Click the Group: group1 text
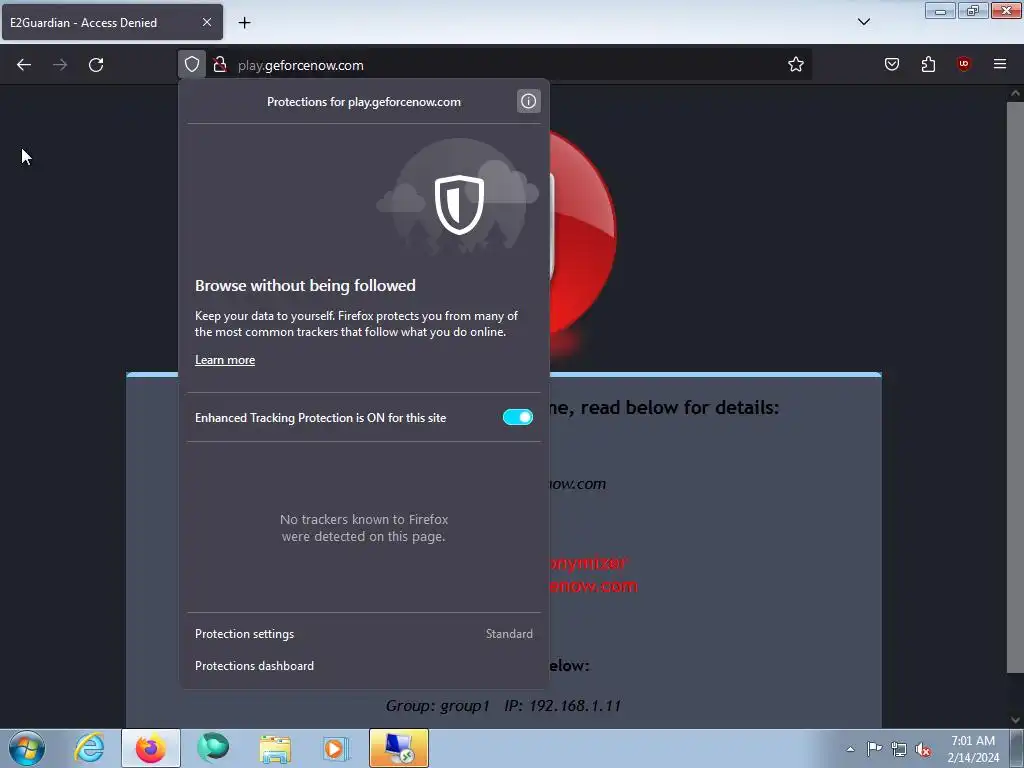 click(x=437, y=705)
